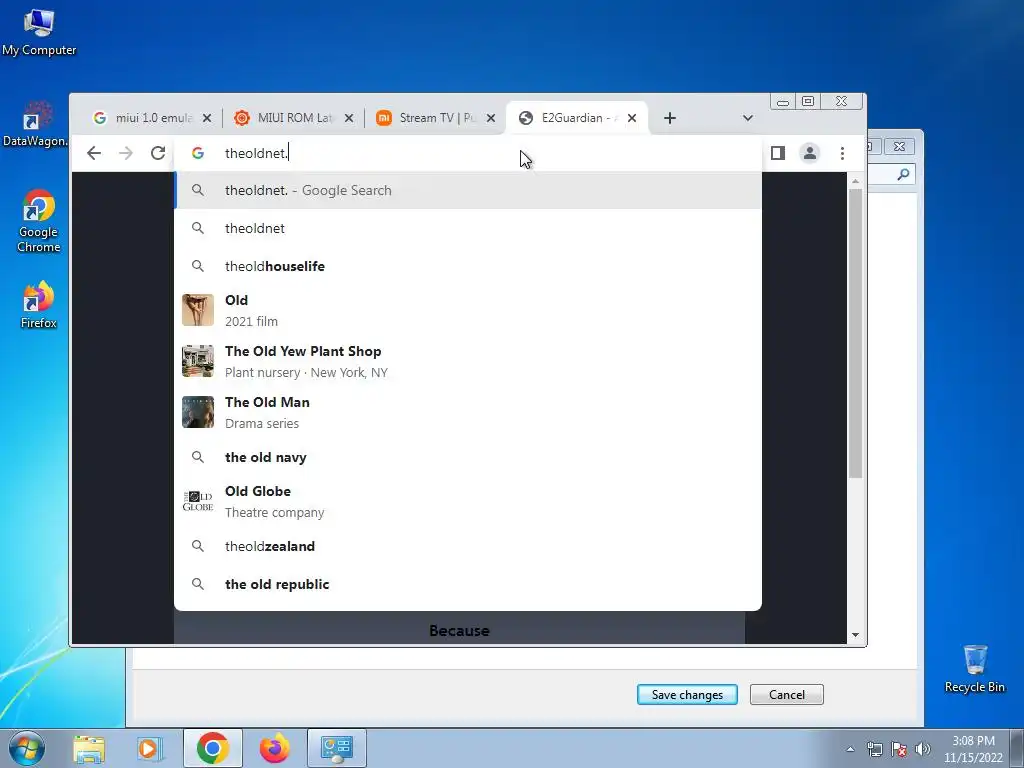
Task: Click Cancel in background dialog
Action: pos(786,694)
